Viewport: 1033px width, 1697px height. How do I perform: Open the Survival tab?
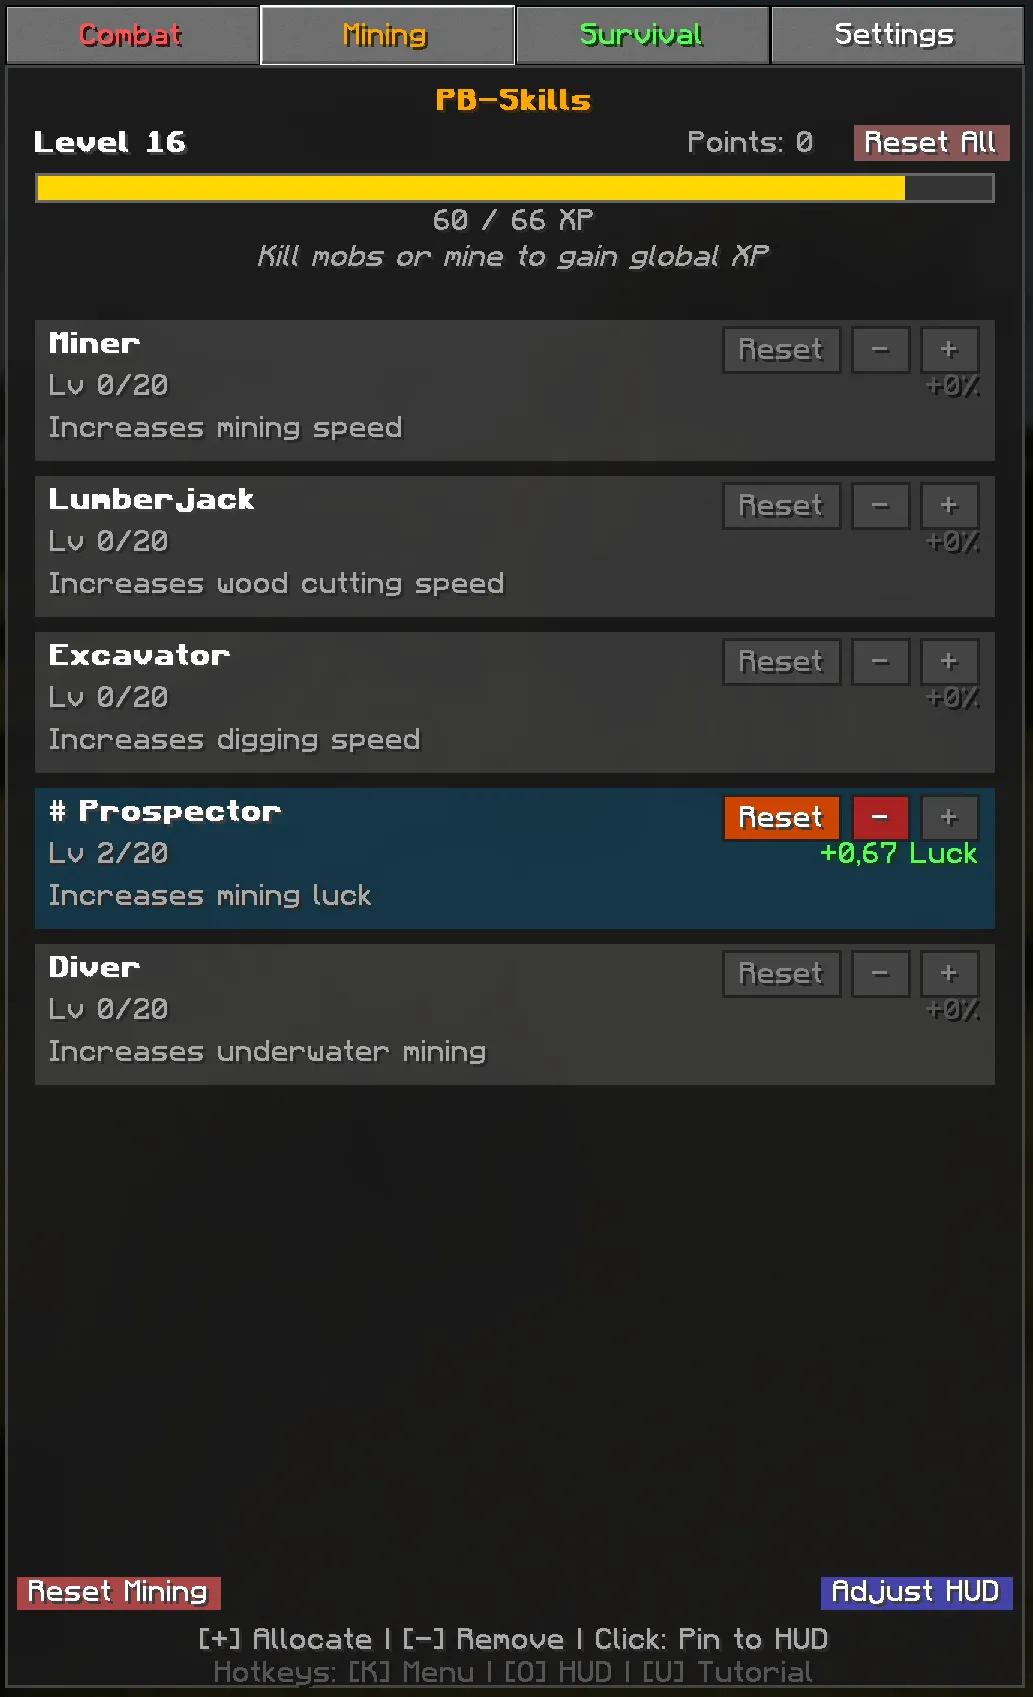642,35
